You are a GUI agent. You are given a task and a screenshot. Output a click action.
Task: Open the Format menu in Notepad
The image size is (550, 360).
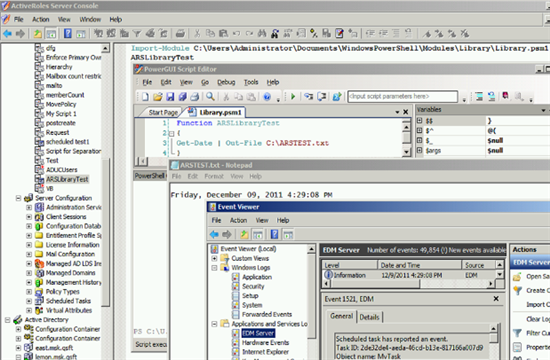click(214, 176)
